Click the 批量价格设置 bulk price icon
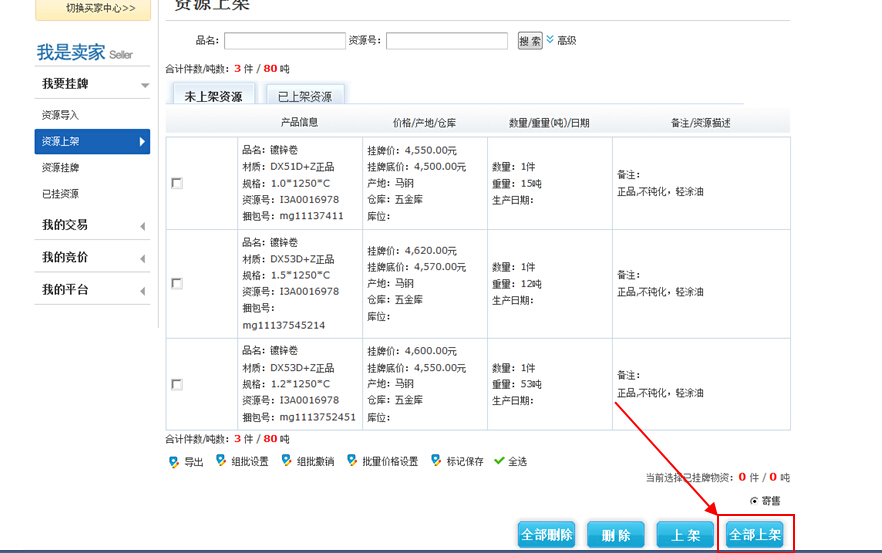Viewport: 882px width, 553px height. (353, 461)
